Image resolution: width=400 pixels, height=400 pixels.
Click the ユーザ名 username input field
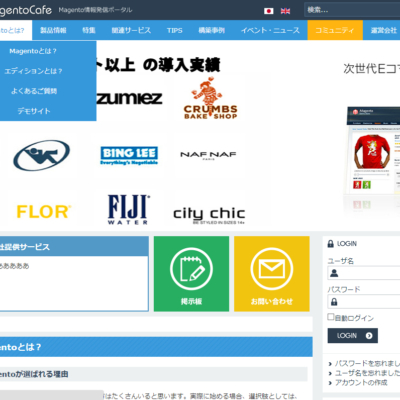[x=364, y=273]
